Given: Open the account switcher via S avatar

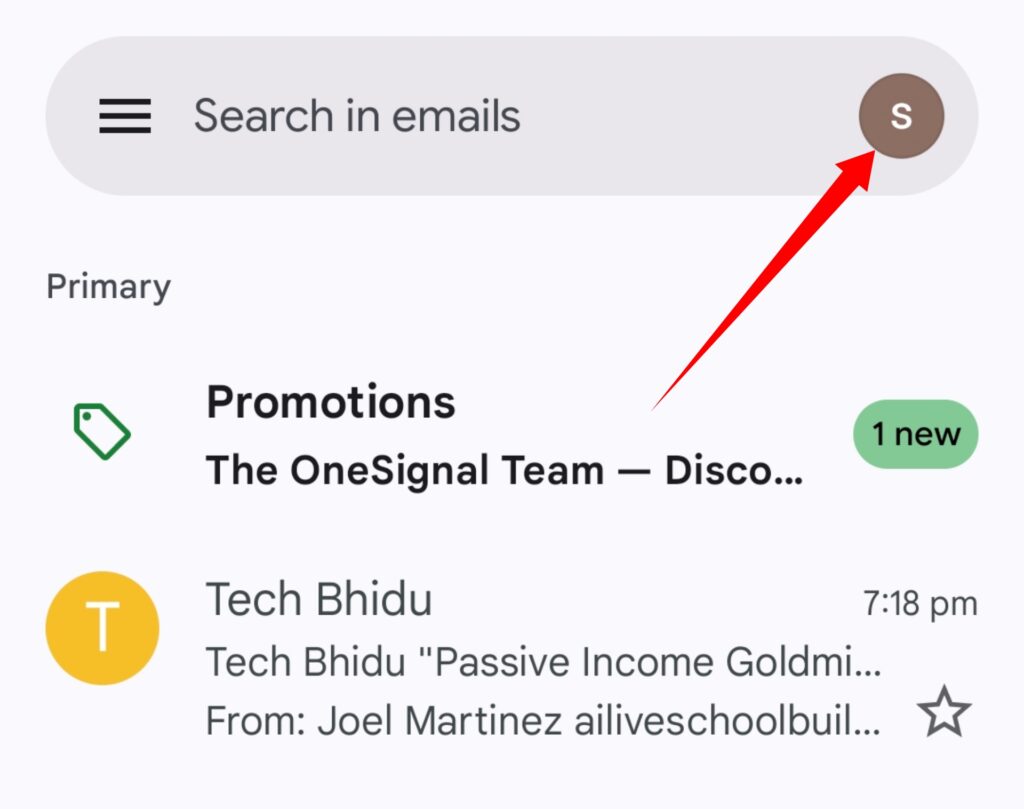Looking at the screenshot, I should point(901,116).
